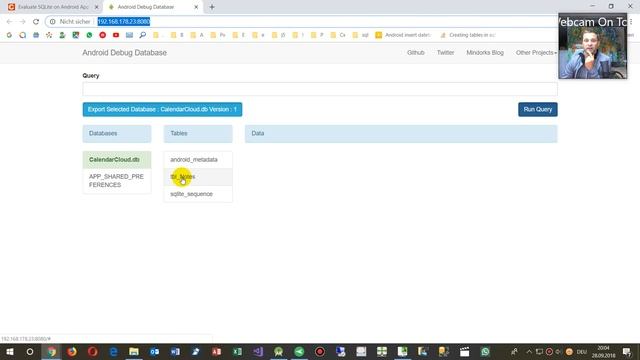Screen dimensions: 640x360
Task: Switch to Chrome in the taskbar
Action: coord(51,351)
